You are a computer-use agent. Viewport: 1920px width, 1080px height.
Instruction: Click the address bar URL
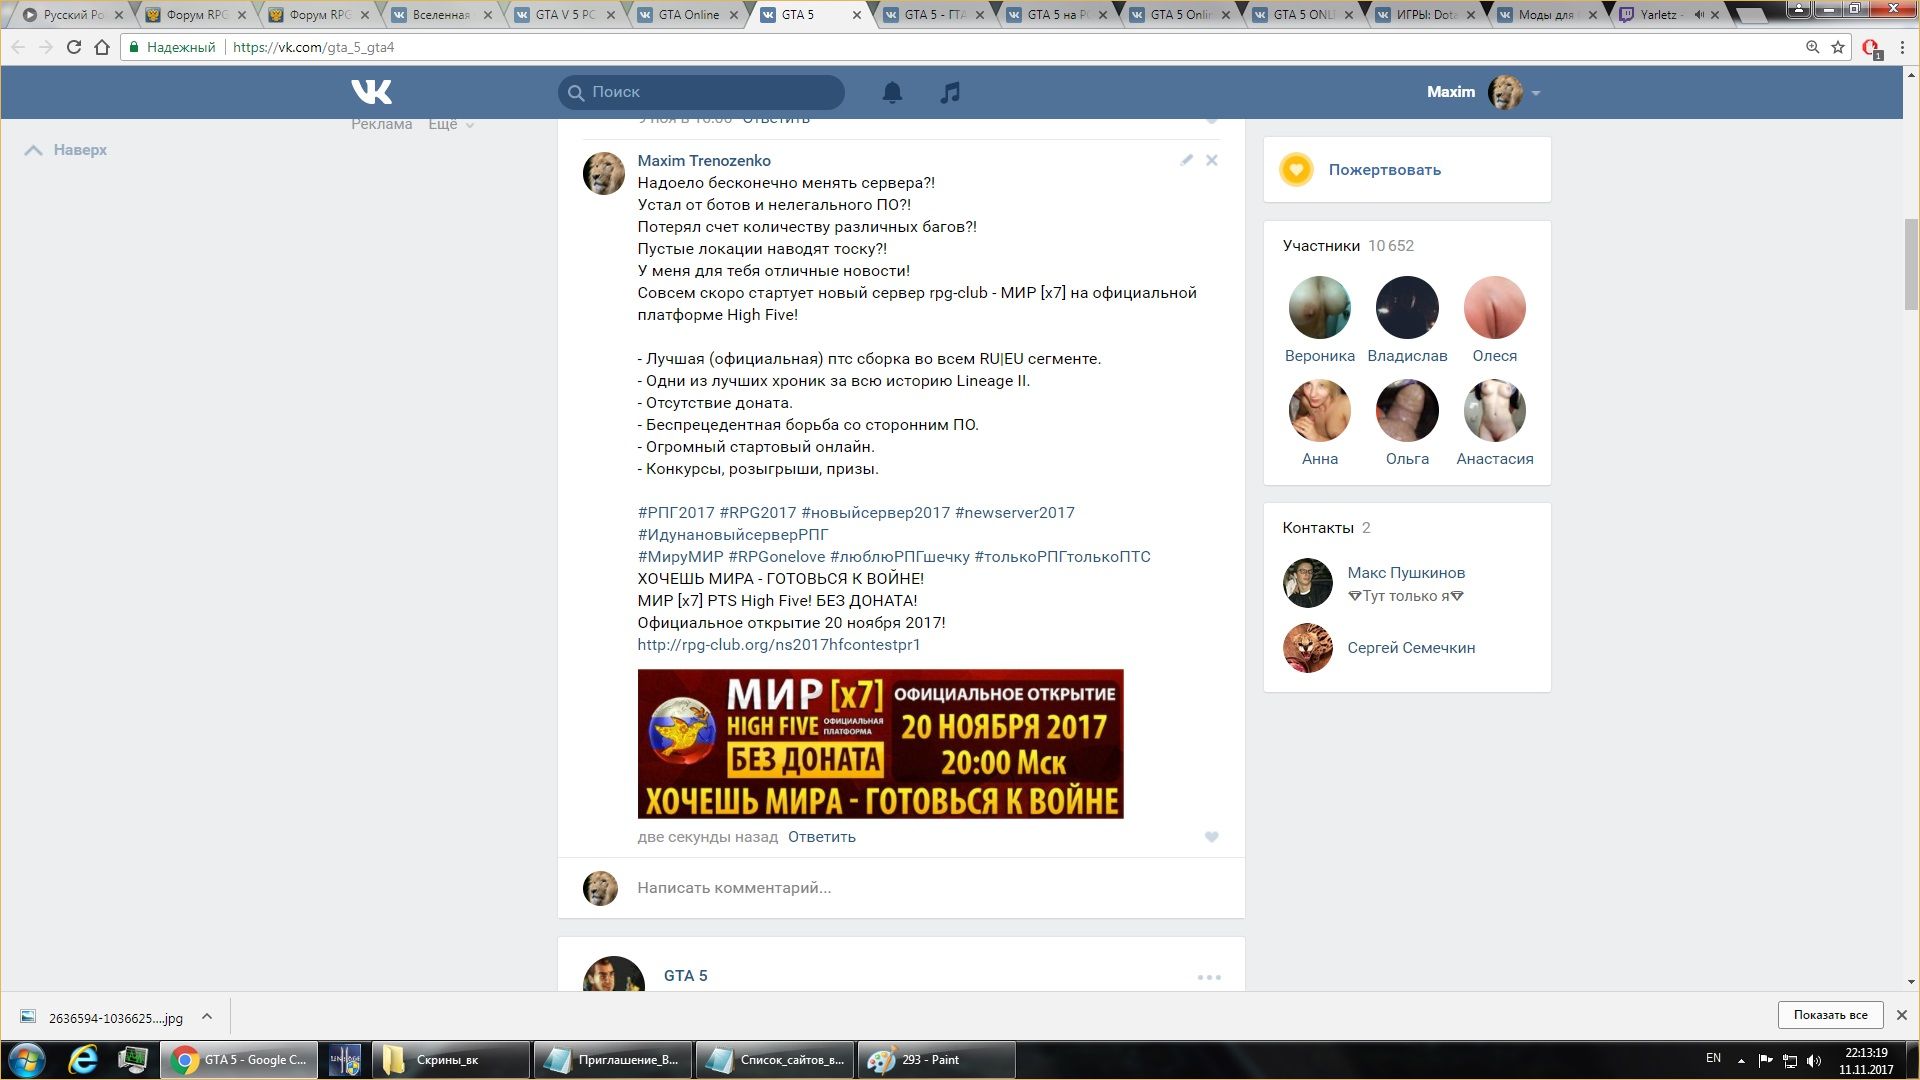tap(313, 47)
